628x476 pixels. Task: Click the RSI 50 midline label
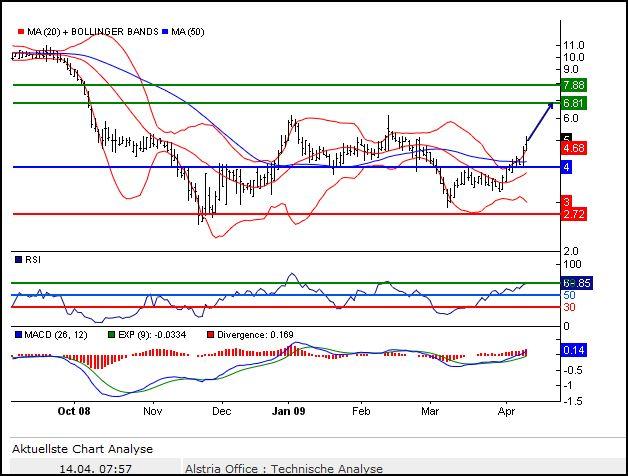pyautogui.click(x=569, y=295)
